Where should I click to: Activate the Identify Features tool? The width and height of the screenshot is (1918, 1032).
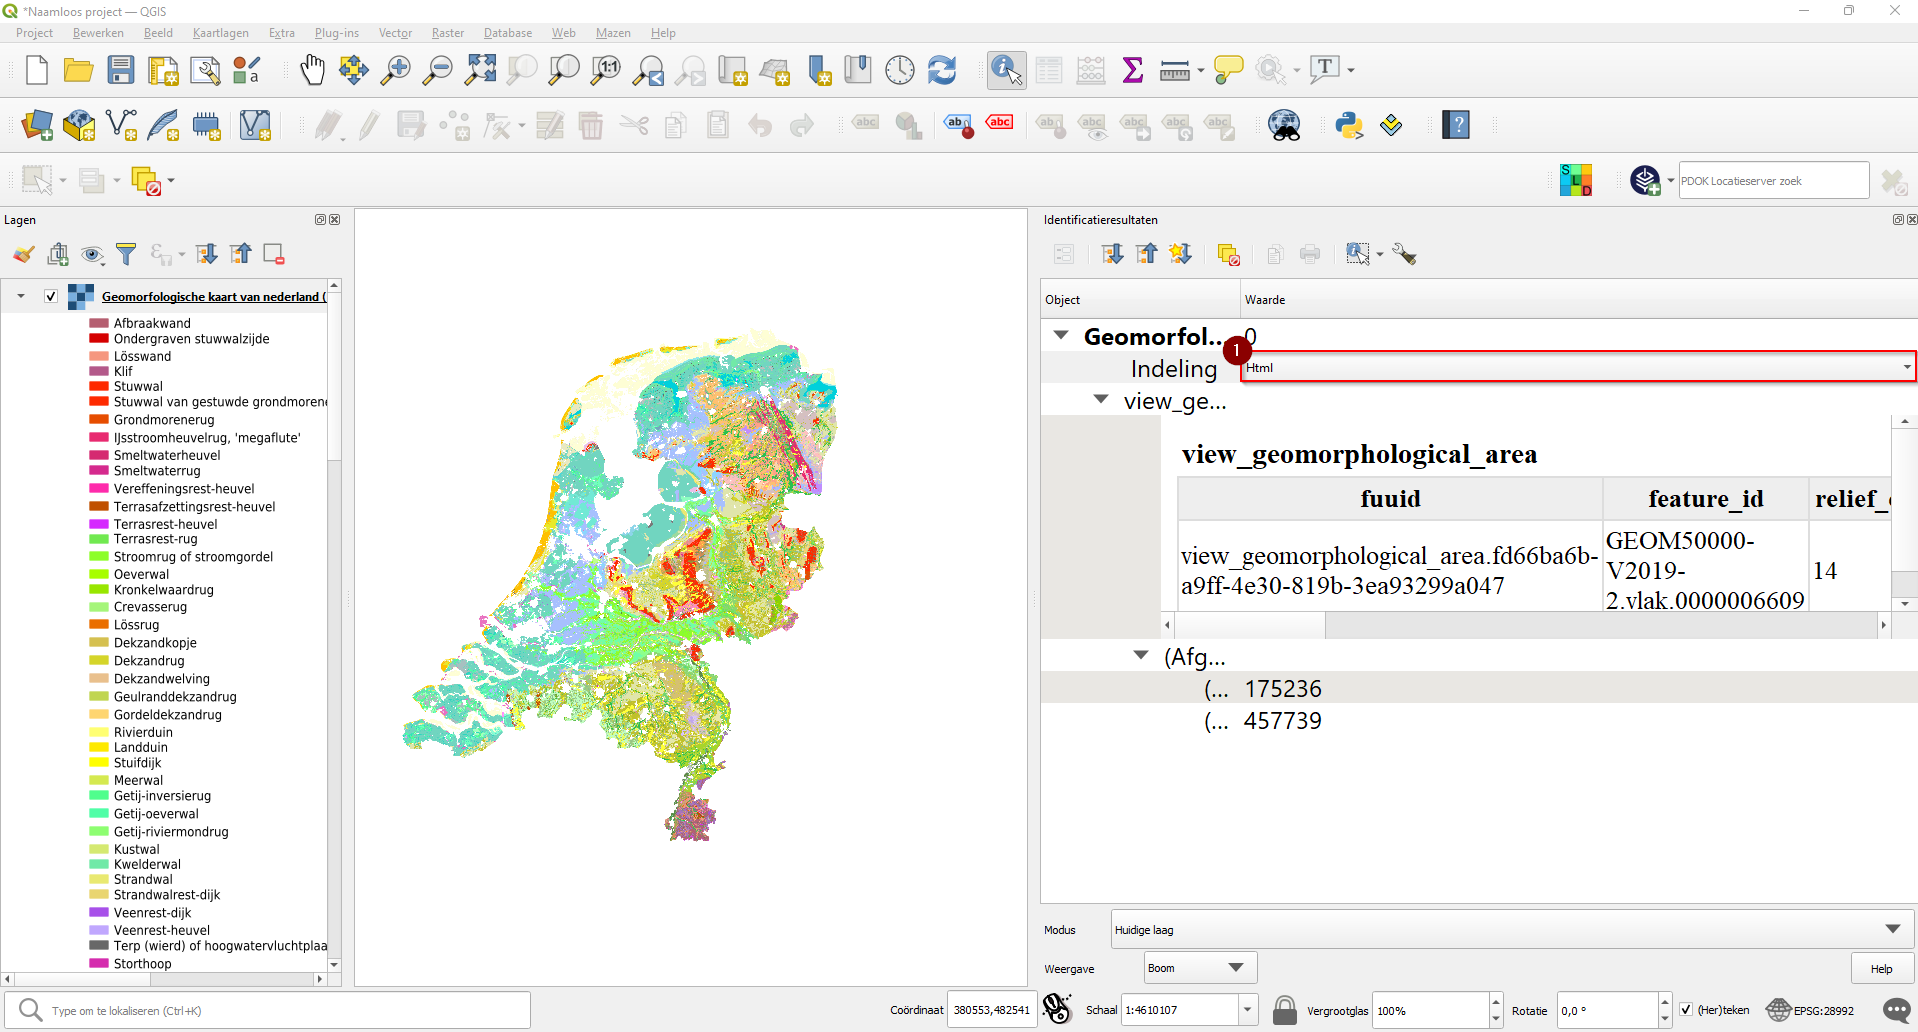tap(1006, 70)
